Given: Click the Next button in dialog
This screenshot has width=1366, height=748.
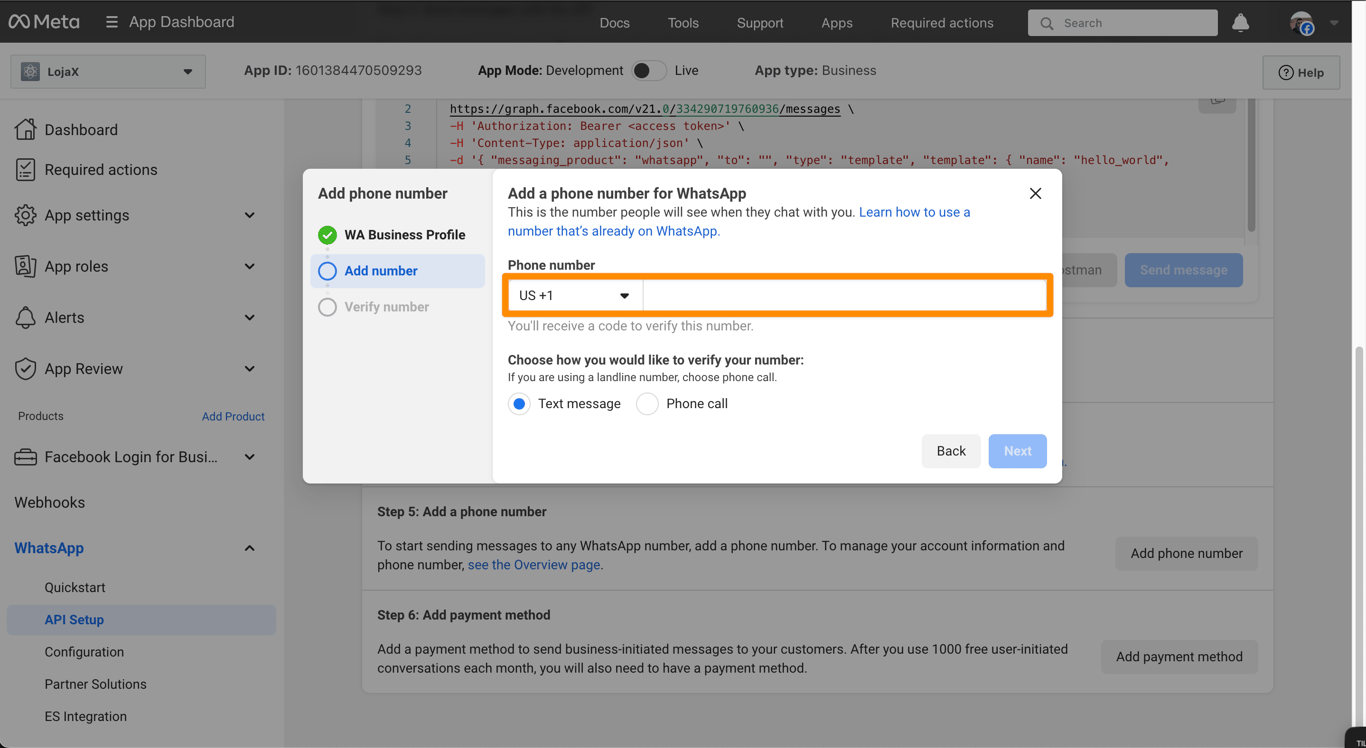Looking at the screenshot, I should [1017, 451].
